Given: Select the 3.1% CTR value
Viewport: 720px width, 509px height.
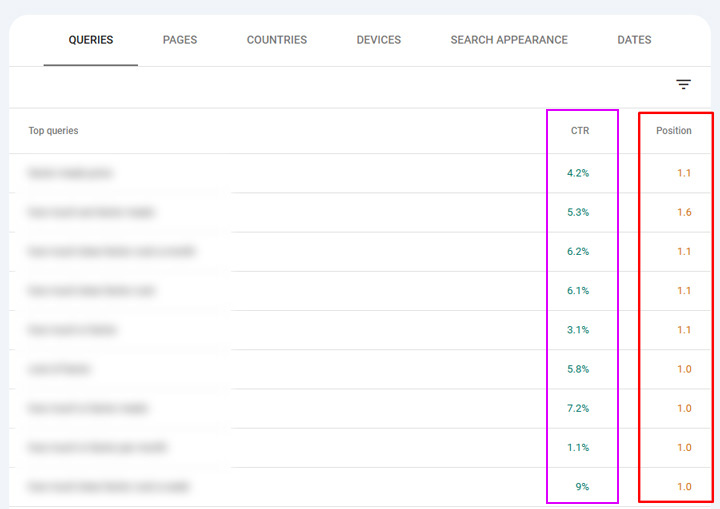Looking at the screenshot, I should [578, 330].
